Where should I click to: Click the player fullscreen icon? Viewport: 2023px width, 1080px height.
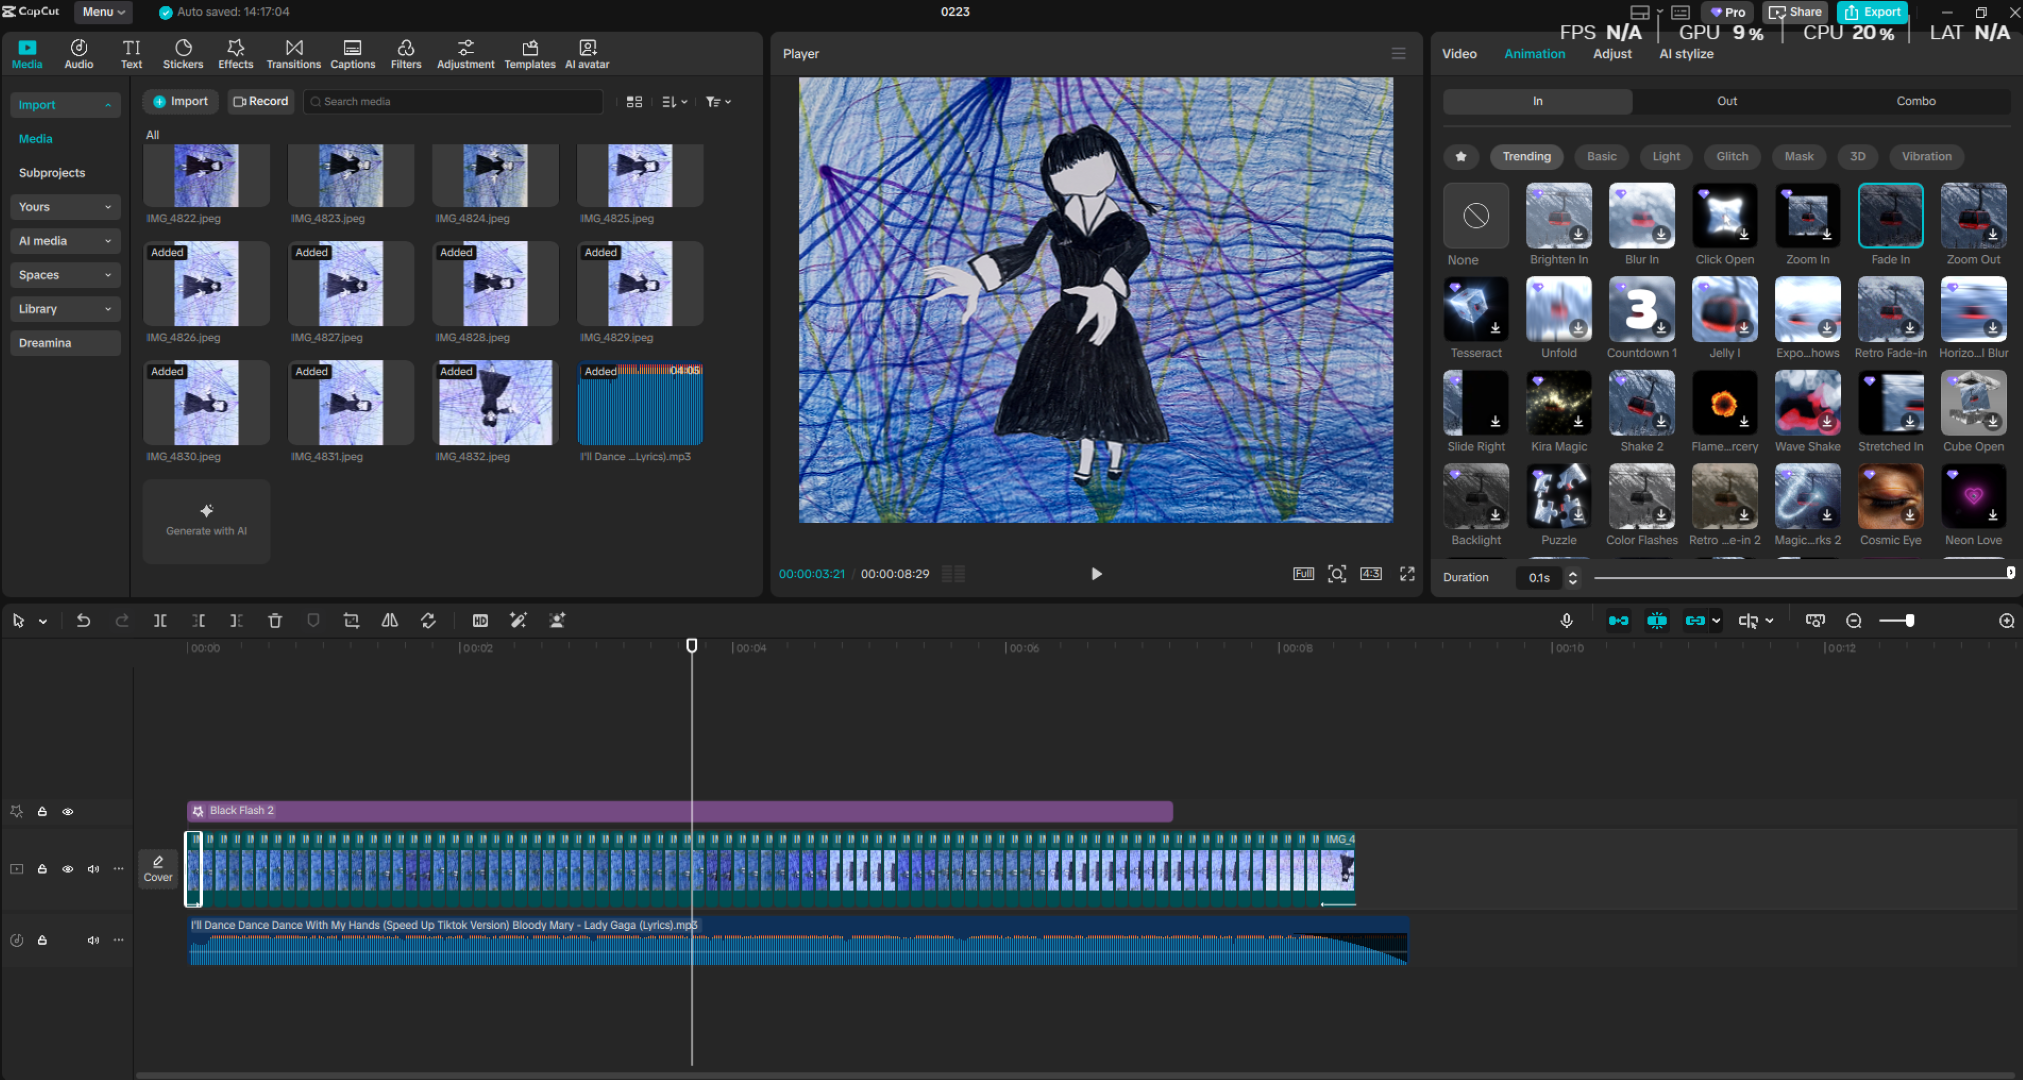[x=1407, y=573]
